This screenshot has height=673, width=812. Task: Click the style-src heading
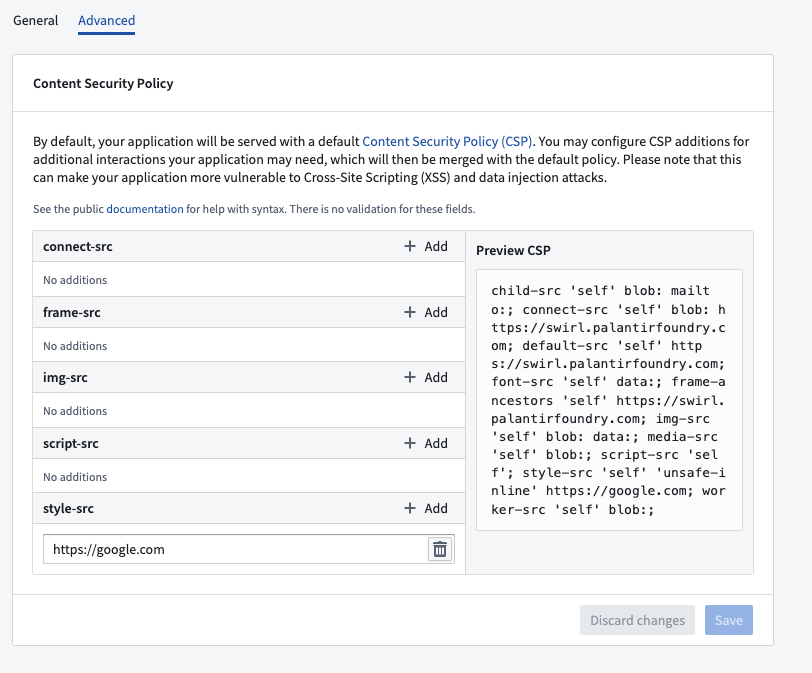pos(68,508)
